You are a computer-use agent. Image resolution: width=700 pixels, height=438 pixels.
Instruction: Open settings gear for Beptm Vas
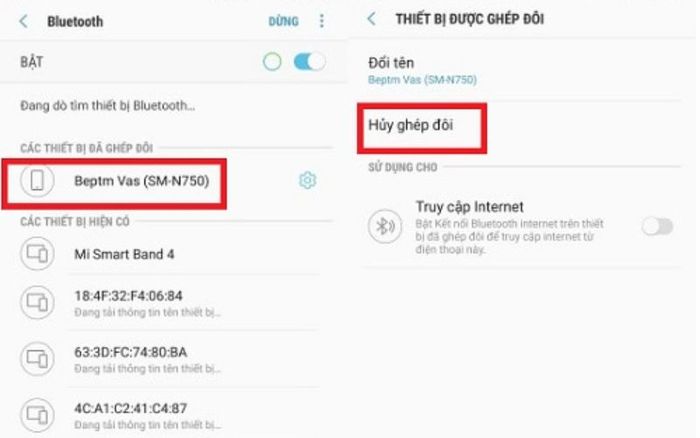coord(307,180)
